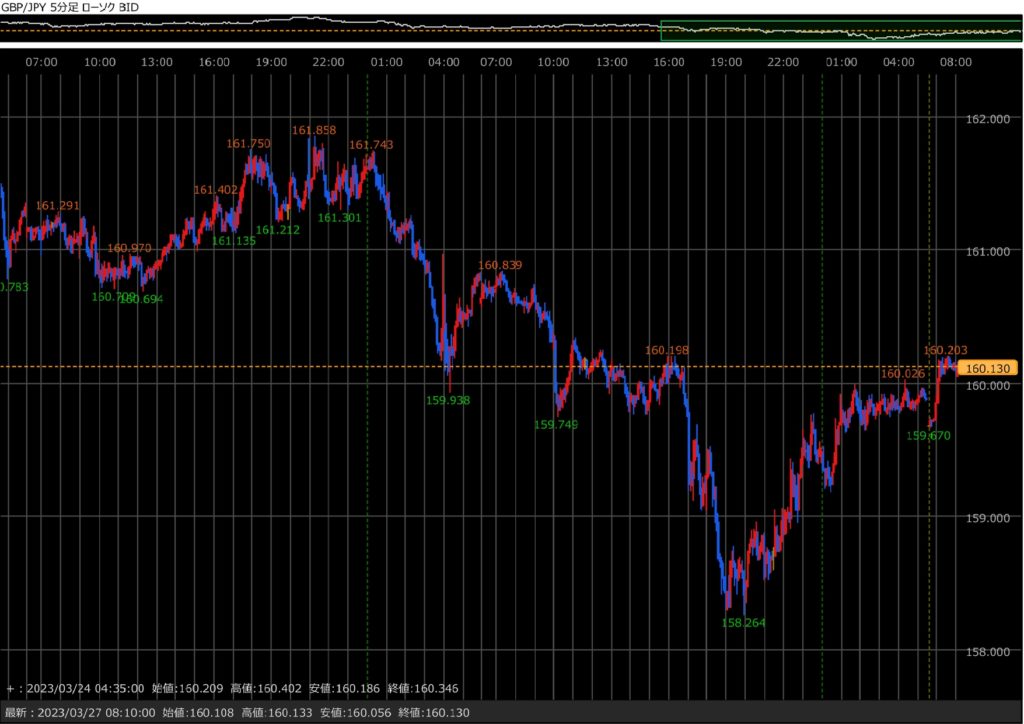Click the 08:00 time axis label
The height and width of the screenshot is (724, 1024).
[x=956, y=61]
